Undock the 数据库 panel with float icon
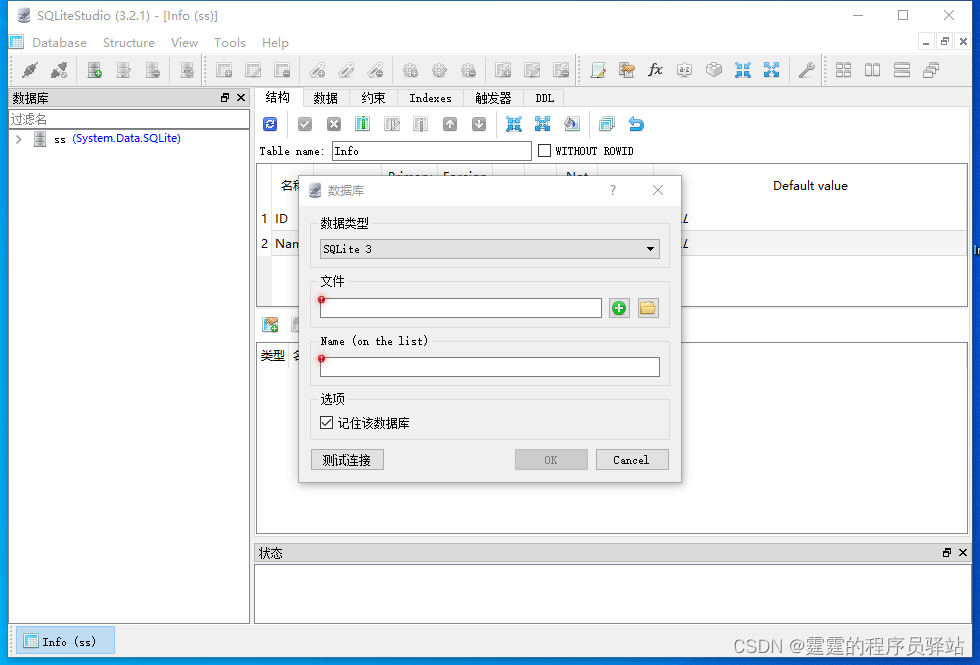This screenshot has height=665, width=980. click(225, 98)
